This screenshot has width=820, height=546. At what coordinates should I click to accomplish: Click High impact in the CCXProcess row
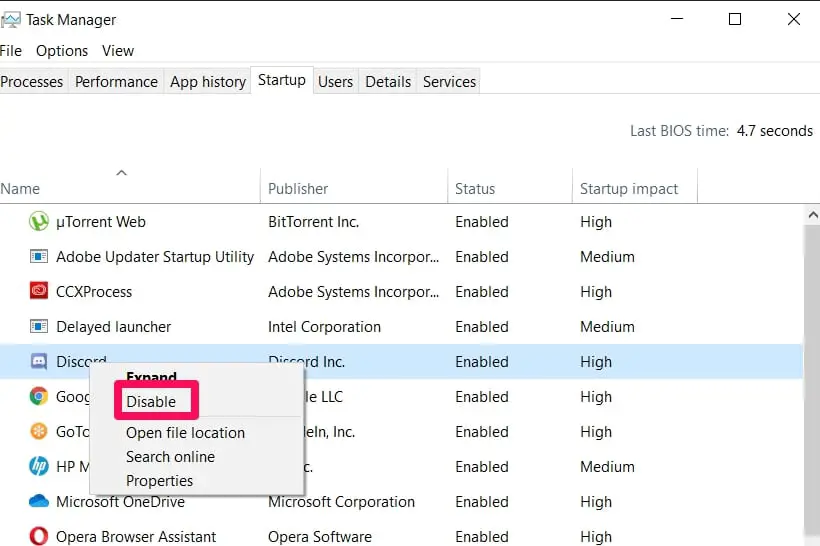pyautogui.click(x=596, y=292)
